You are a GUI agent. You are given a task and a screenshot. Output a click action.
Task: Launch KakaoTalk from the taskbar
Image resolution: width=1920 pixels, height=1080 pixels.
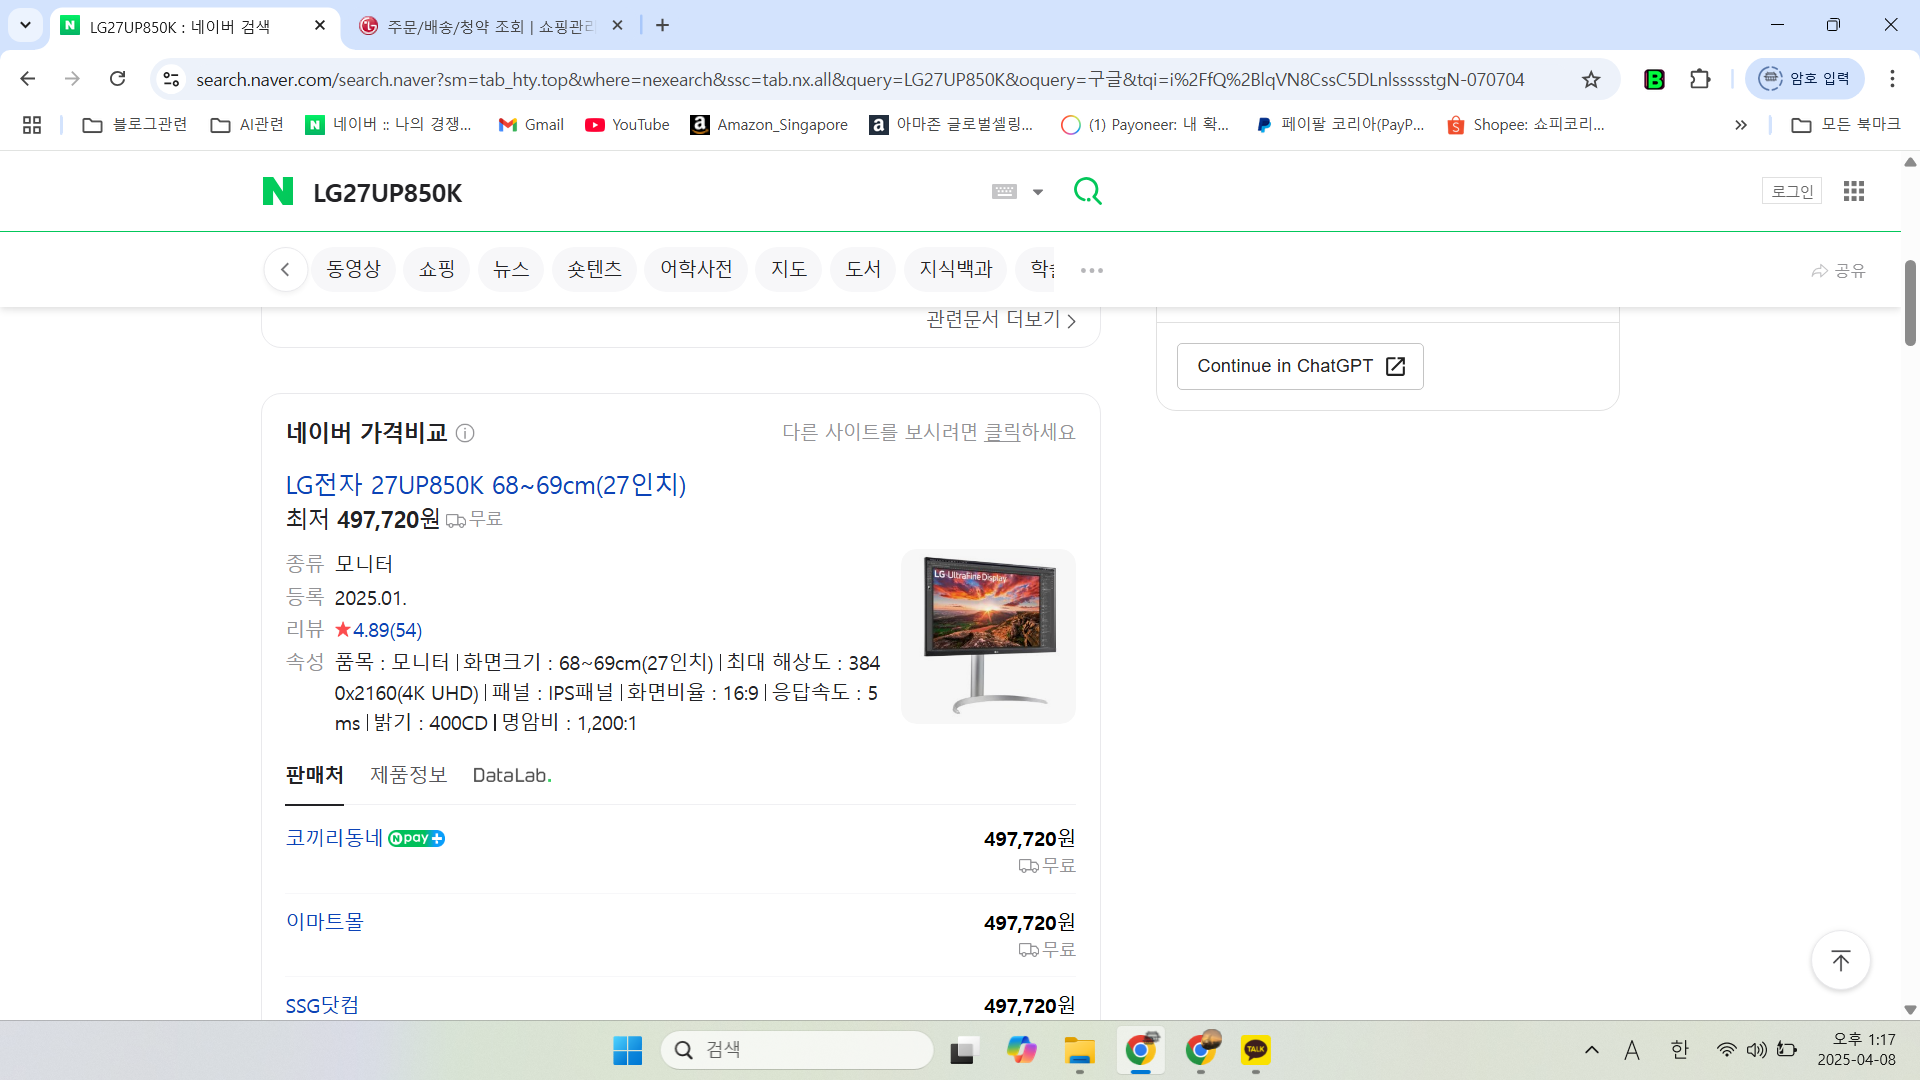click(x=1257, y=1050)
